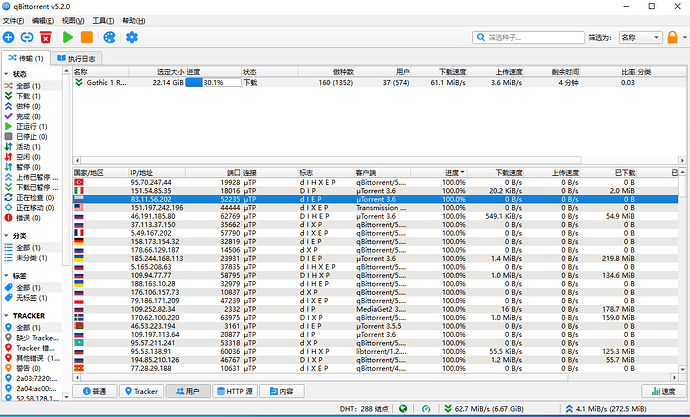Click the MediaGet2 client cell

tap(382, 309)
